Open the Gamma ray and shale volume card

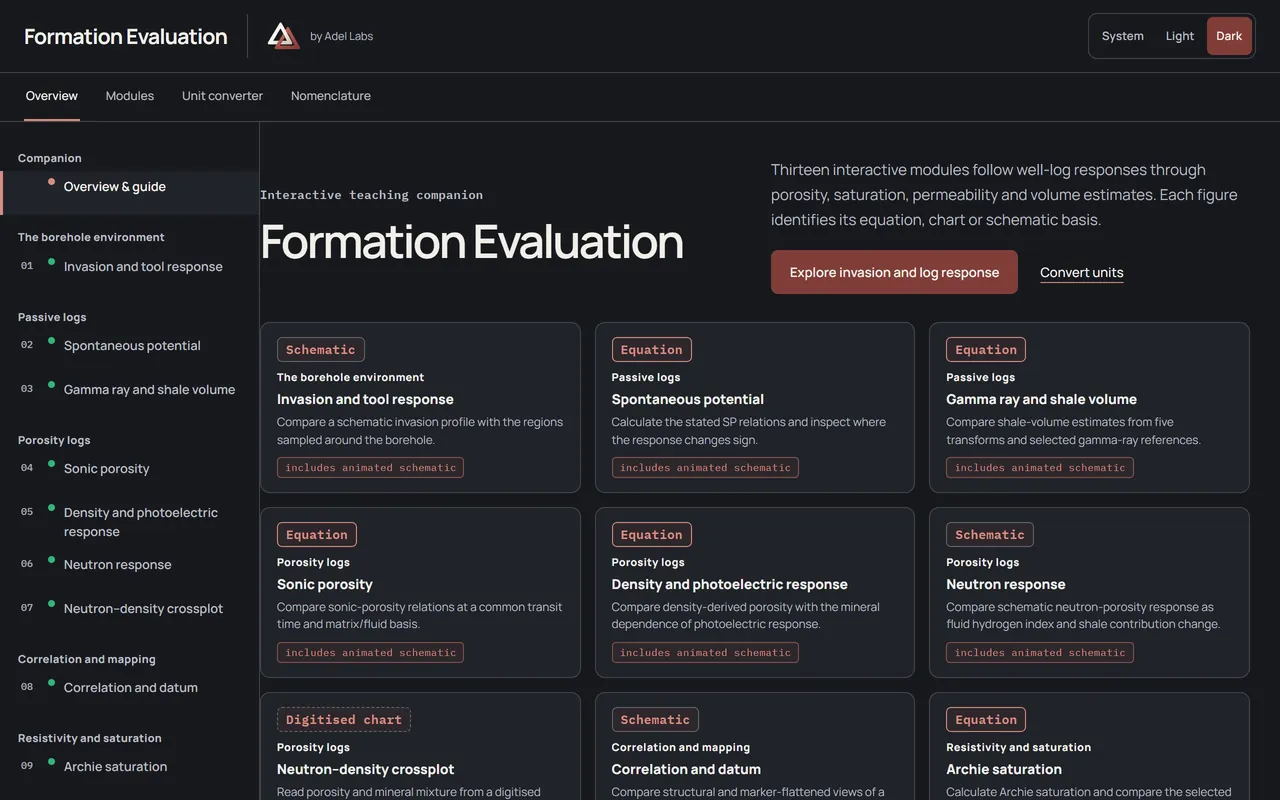(x=1089, y=407)
